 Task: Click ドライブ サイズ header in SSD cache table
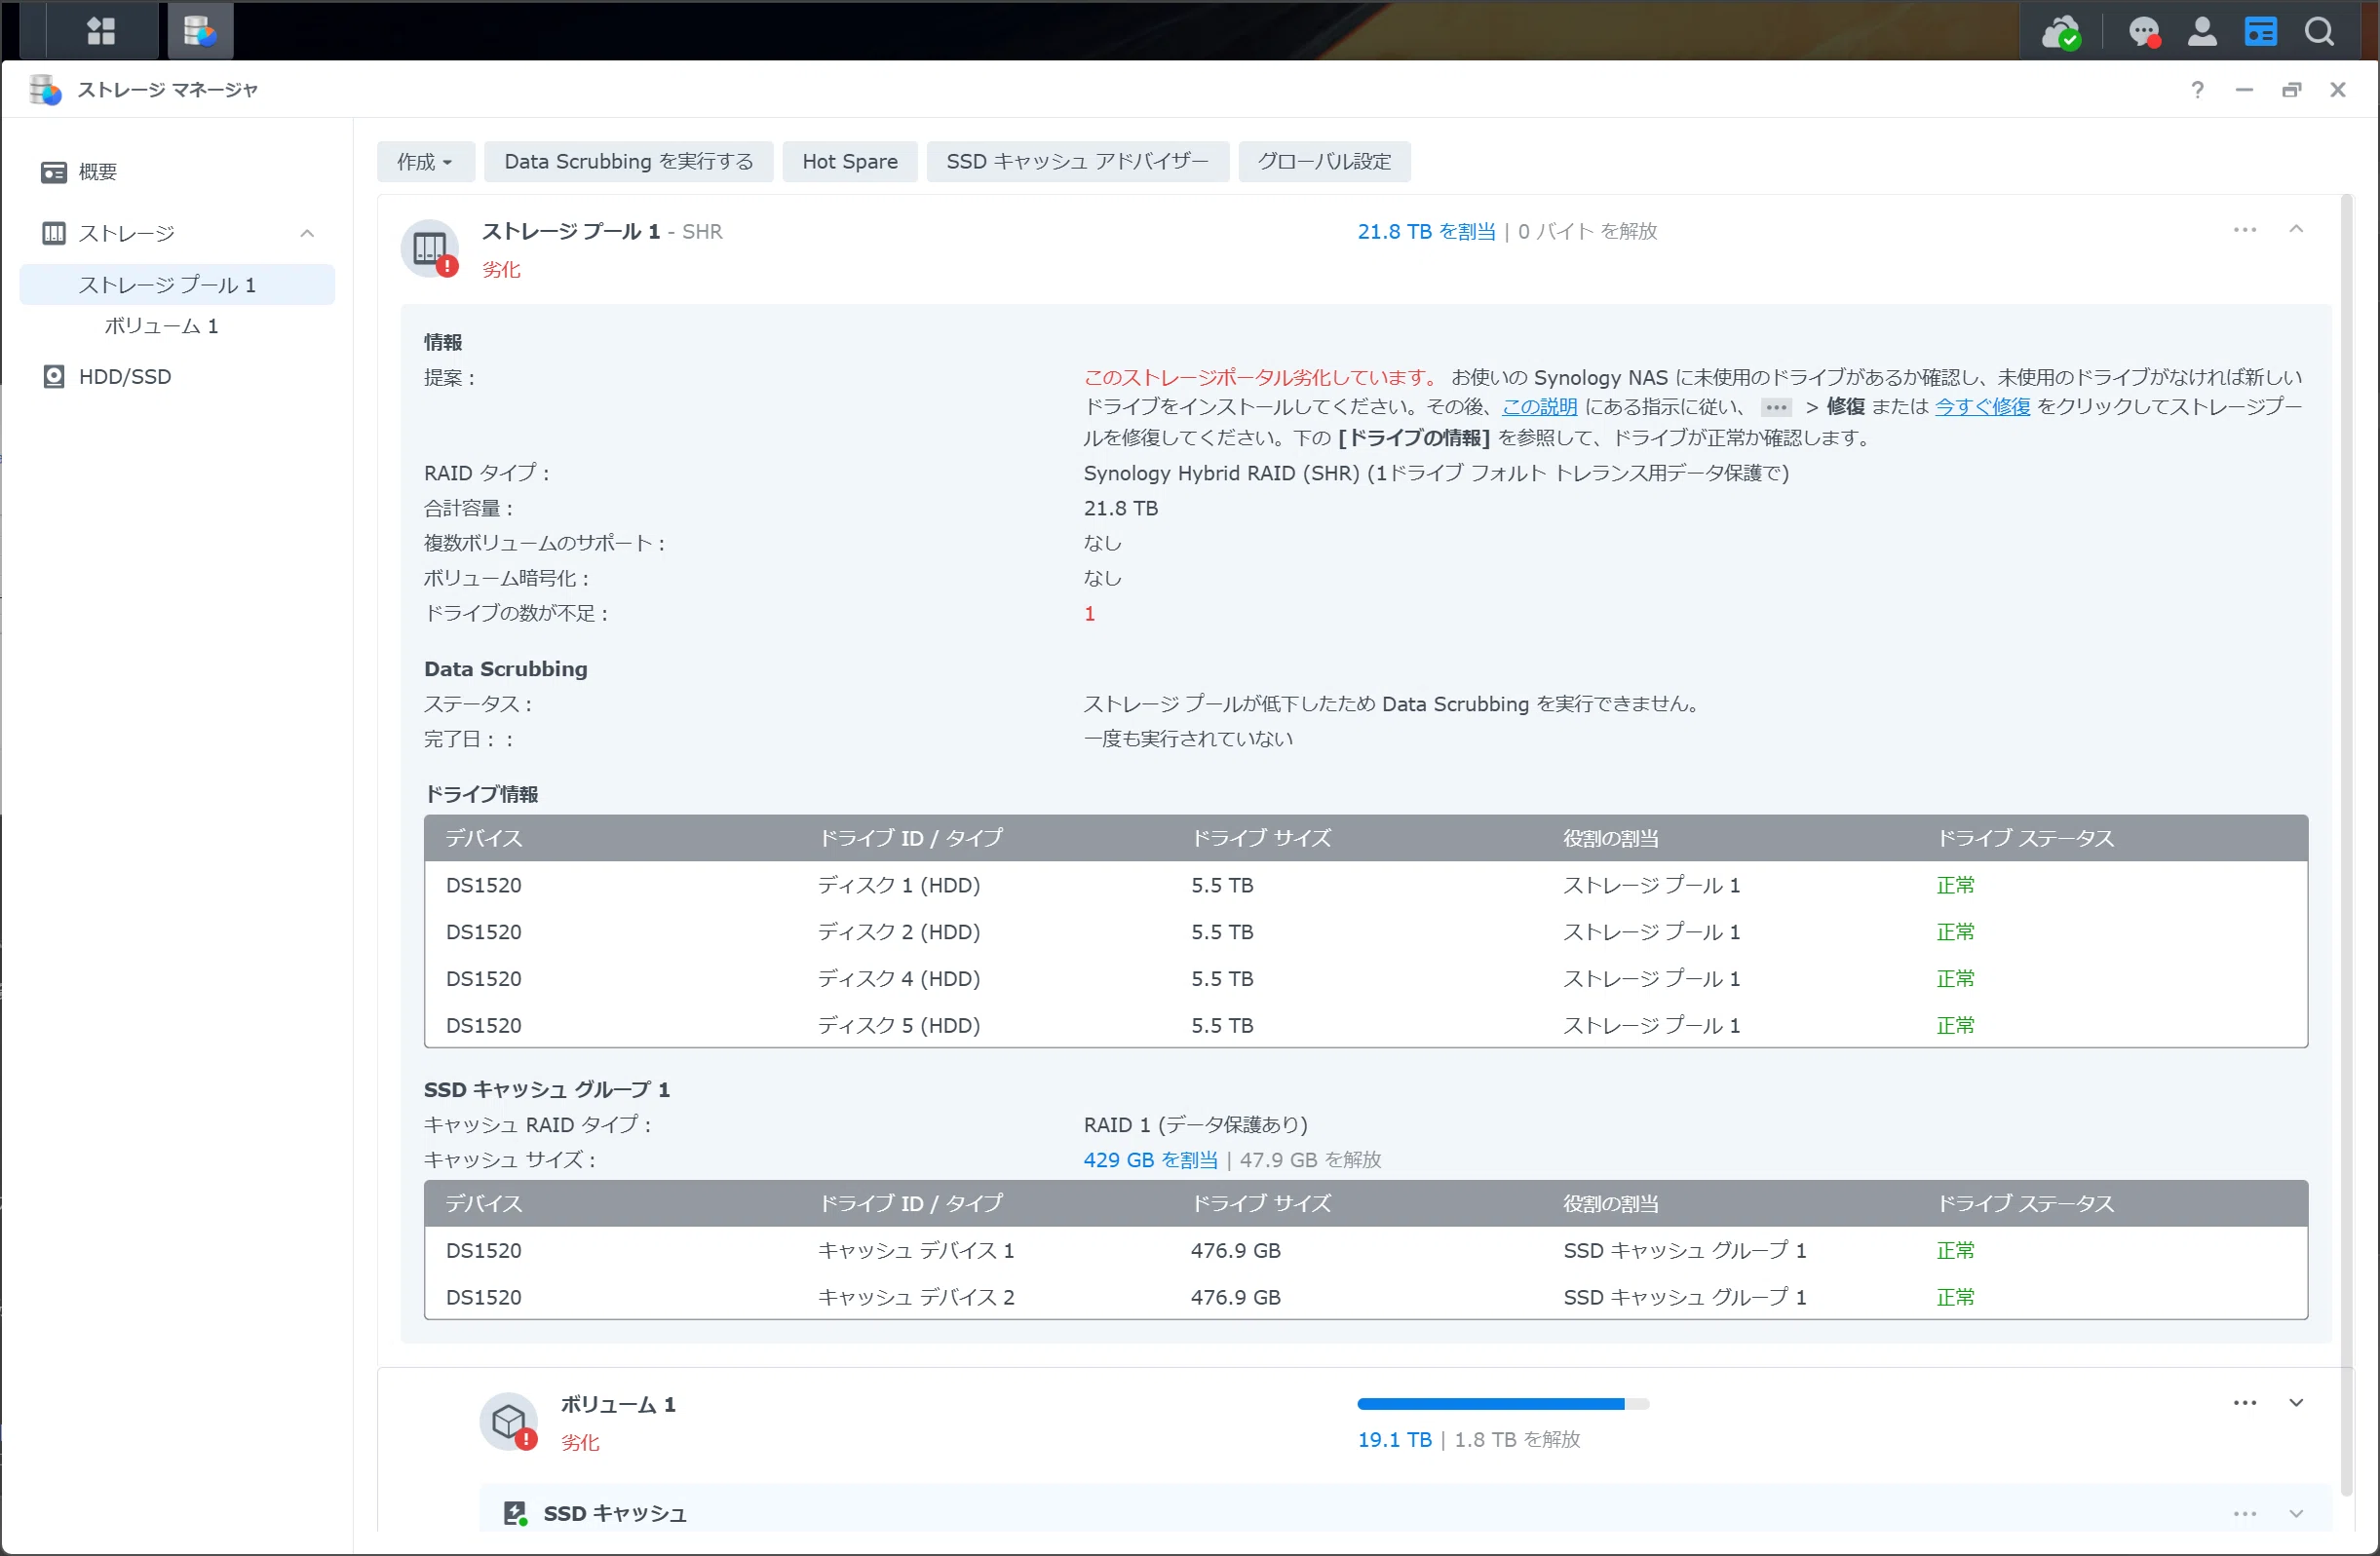(1261, 1204)
